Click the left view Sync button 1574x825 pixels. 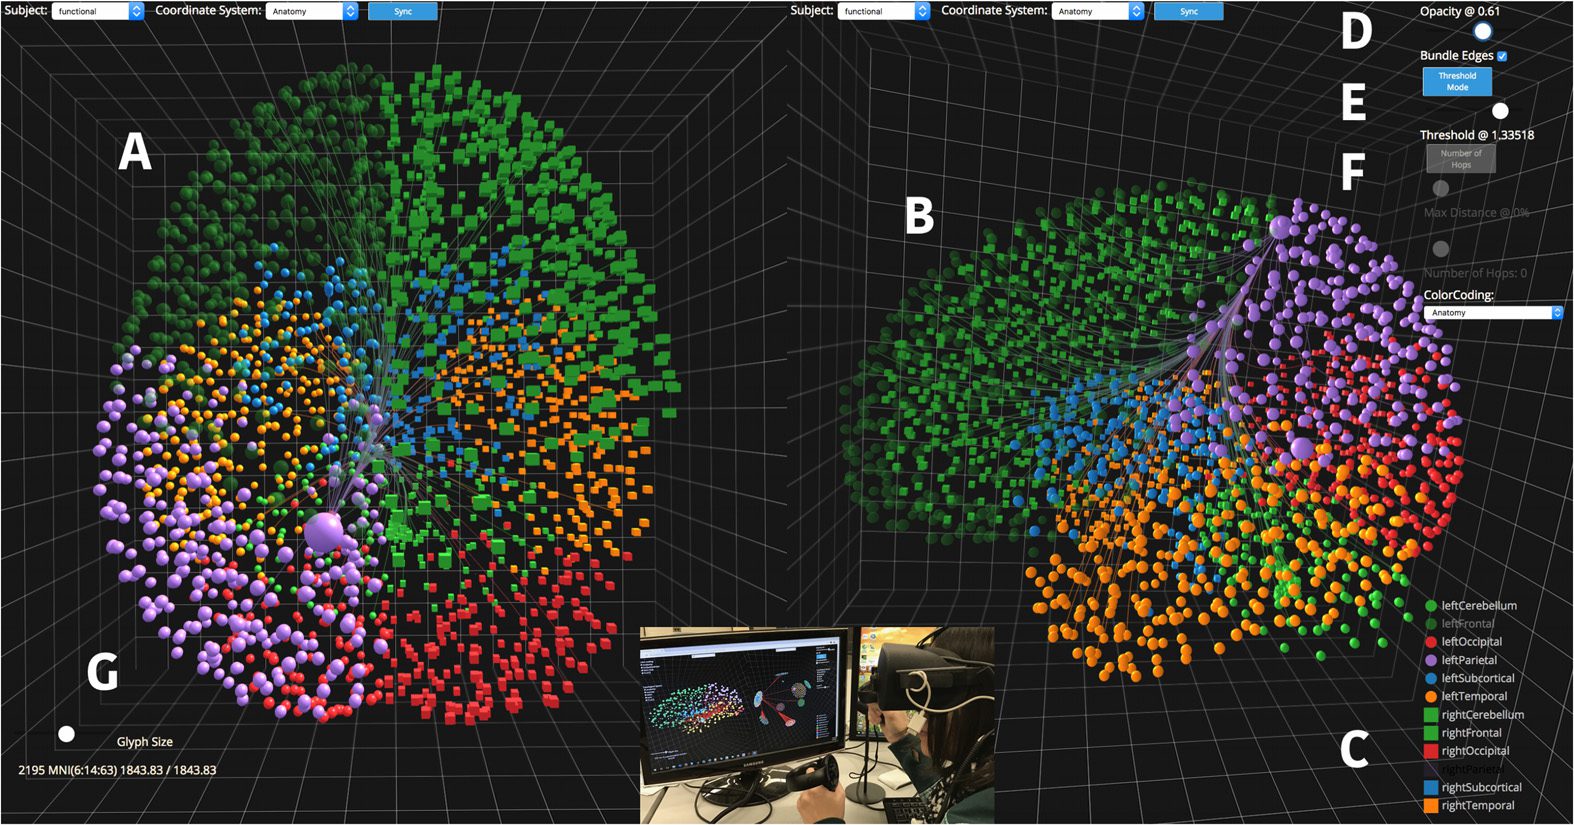click(x=403, y=11)
